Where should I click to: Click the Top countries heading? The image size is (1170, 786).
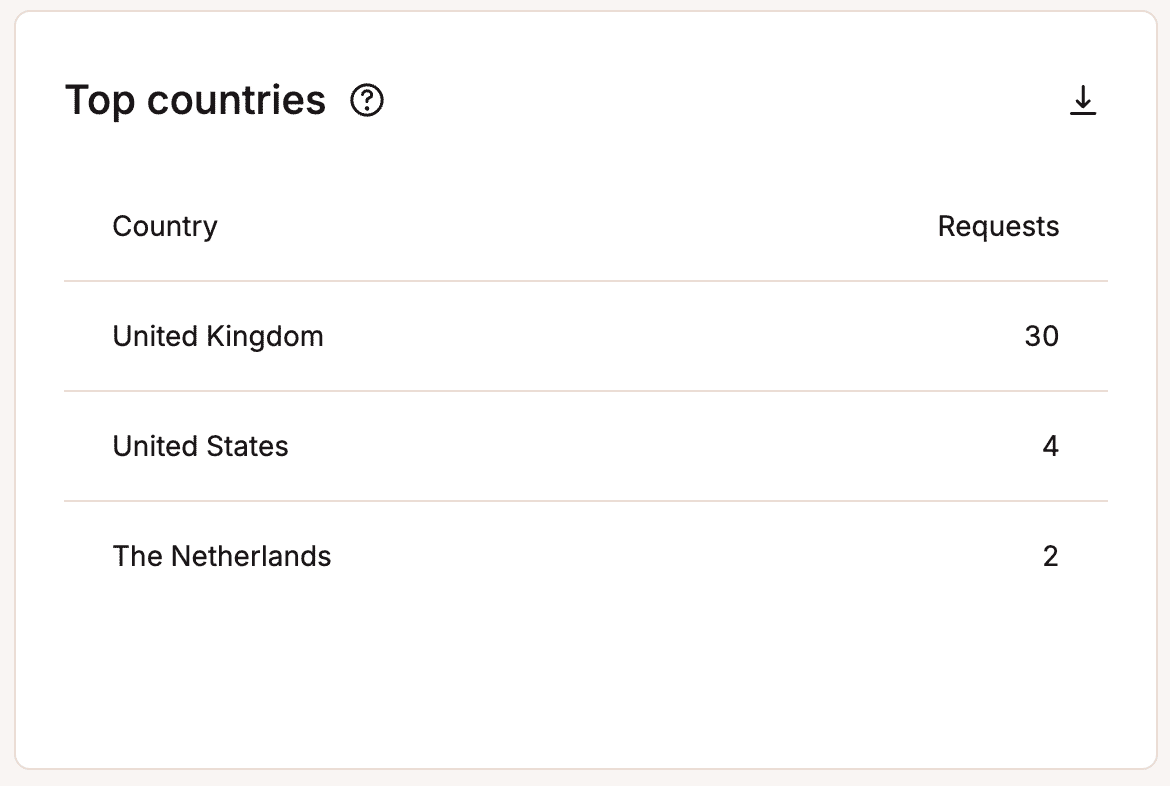[195, 100]
